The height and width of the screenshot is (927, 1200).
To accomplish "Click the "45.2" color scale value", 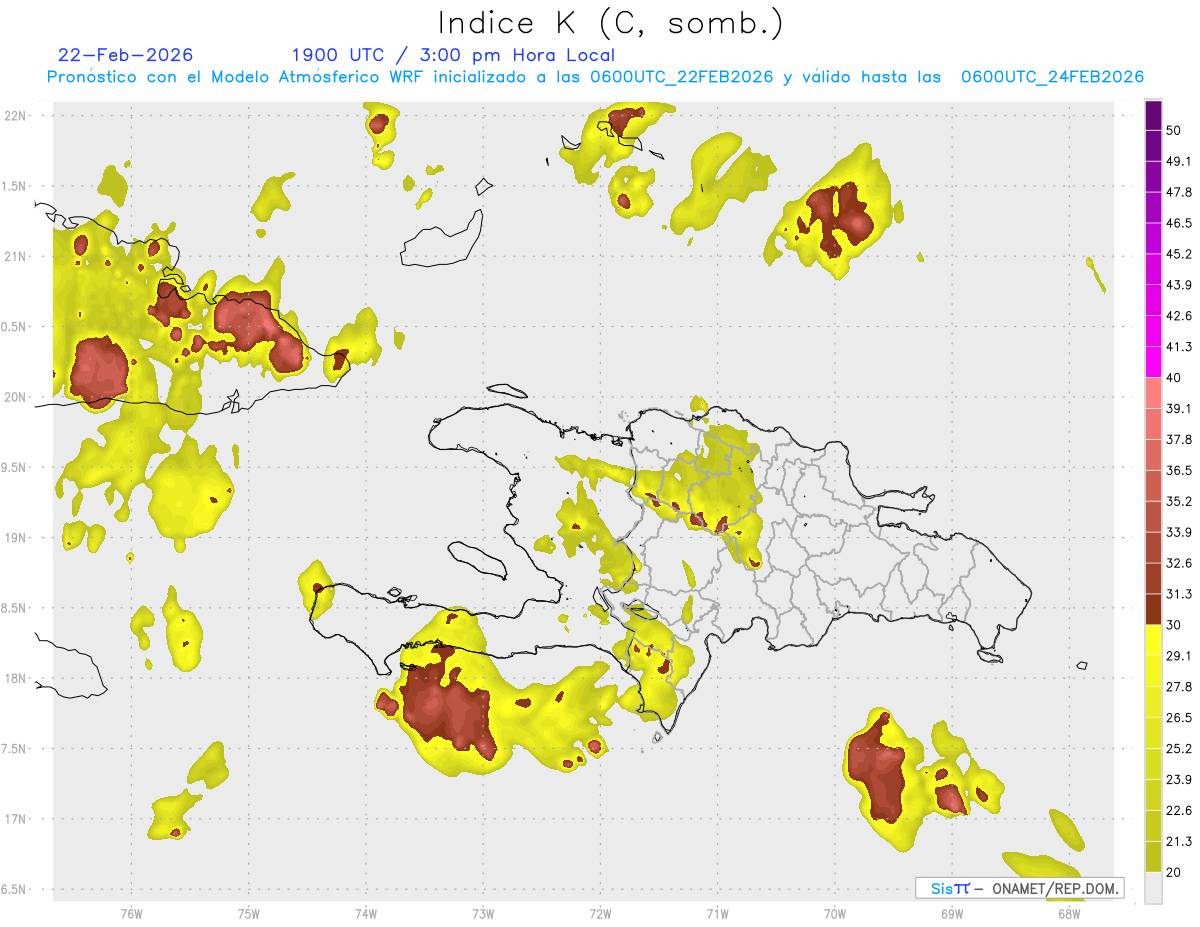I will click(1179, 255).
